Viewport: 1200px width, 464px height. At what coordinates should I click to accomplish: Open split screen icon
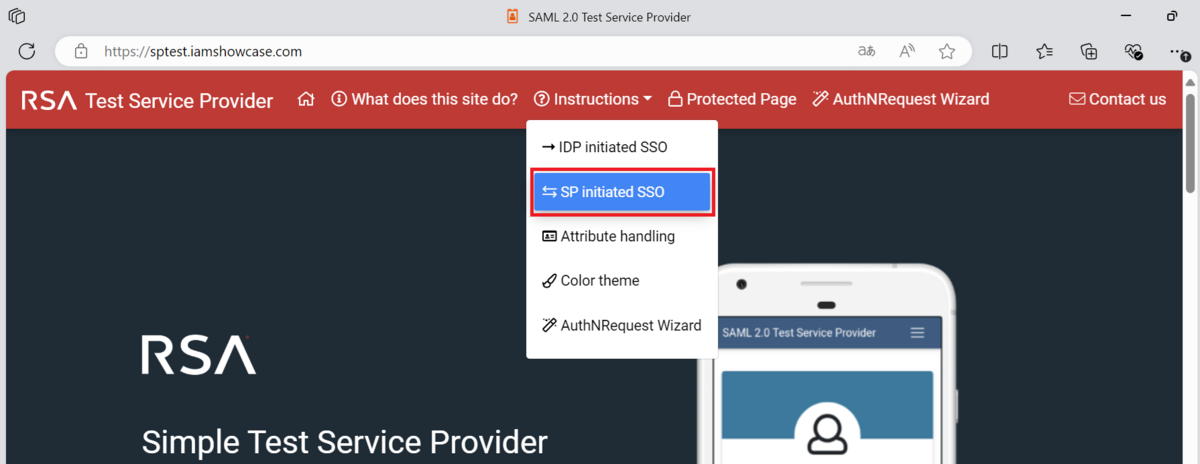(999, 51)
